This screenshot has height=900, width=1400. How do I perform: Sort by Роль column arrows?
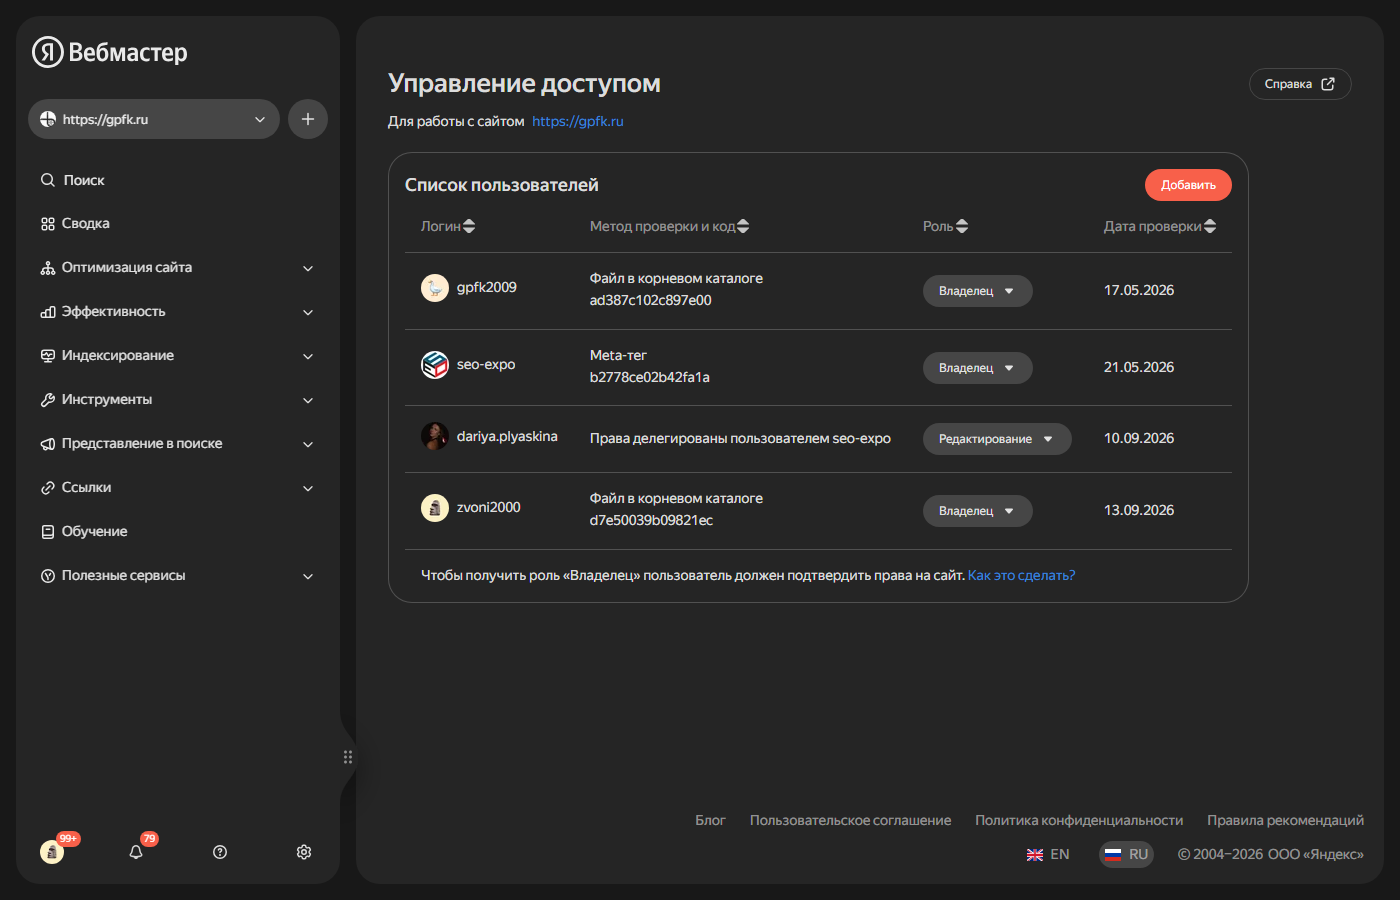(962, 226)
